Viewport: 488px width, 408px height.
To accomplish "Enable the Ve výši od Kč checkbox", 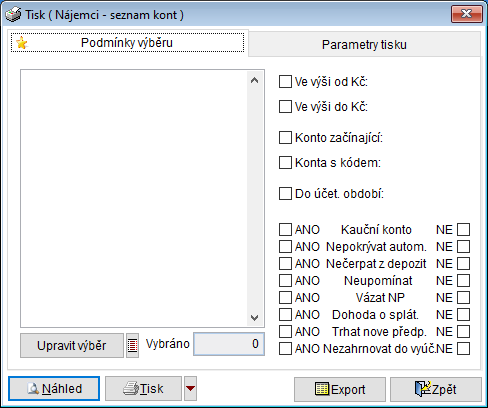I will 285,81.
